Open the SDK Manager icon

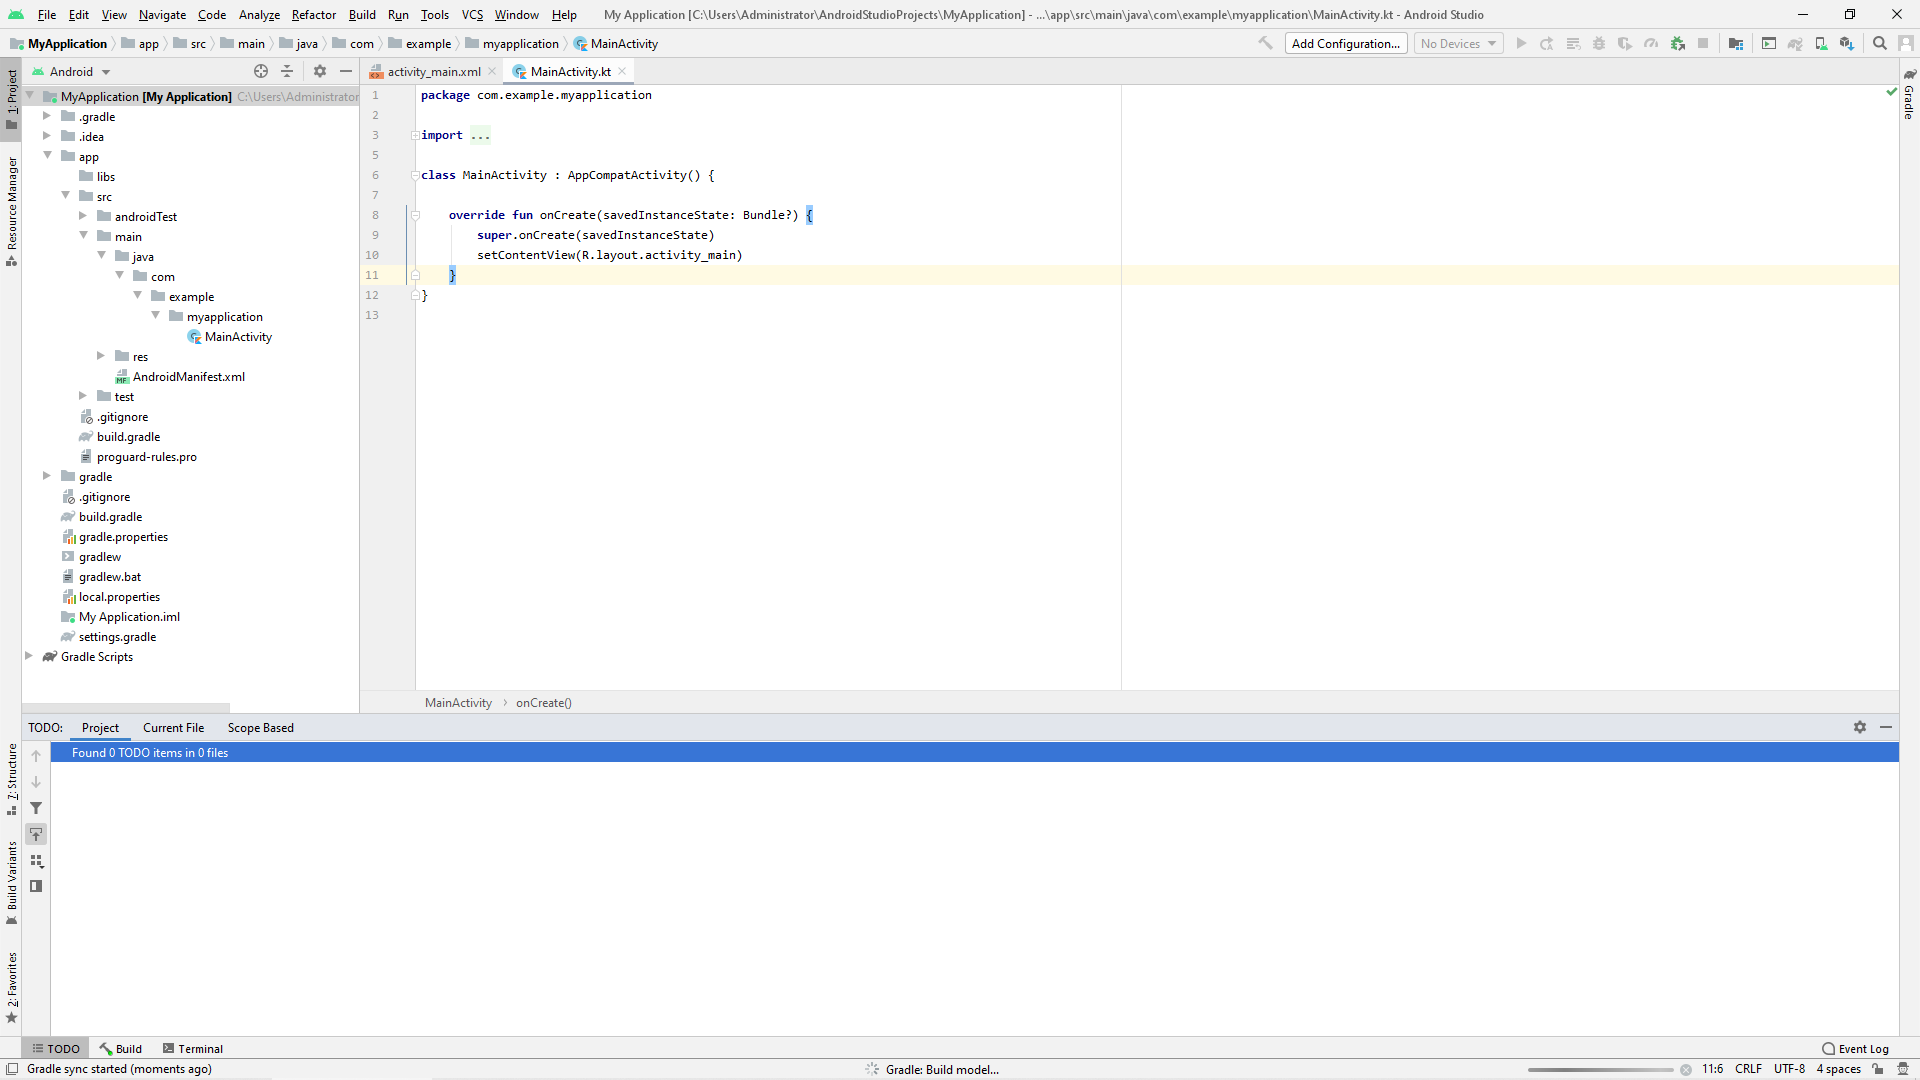1847,43
